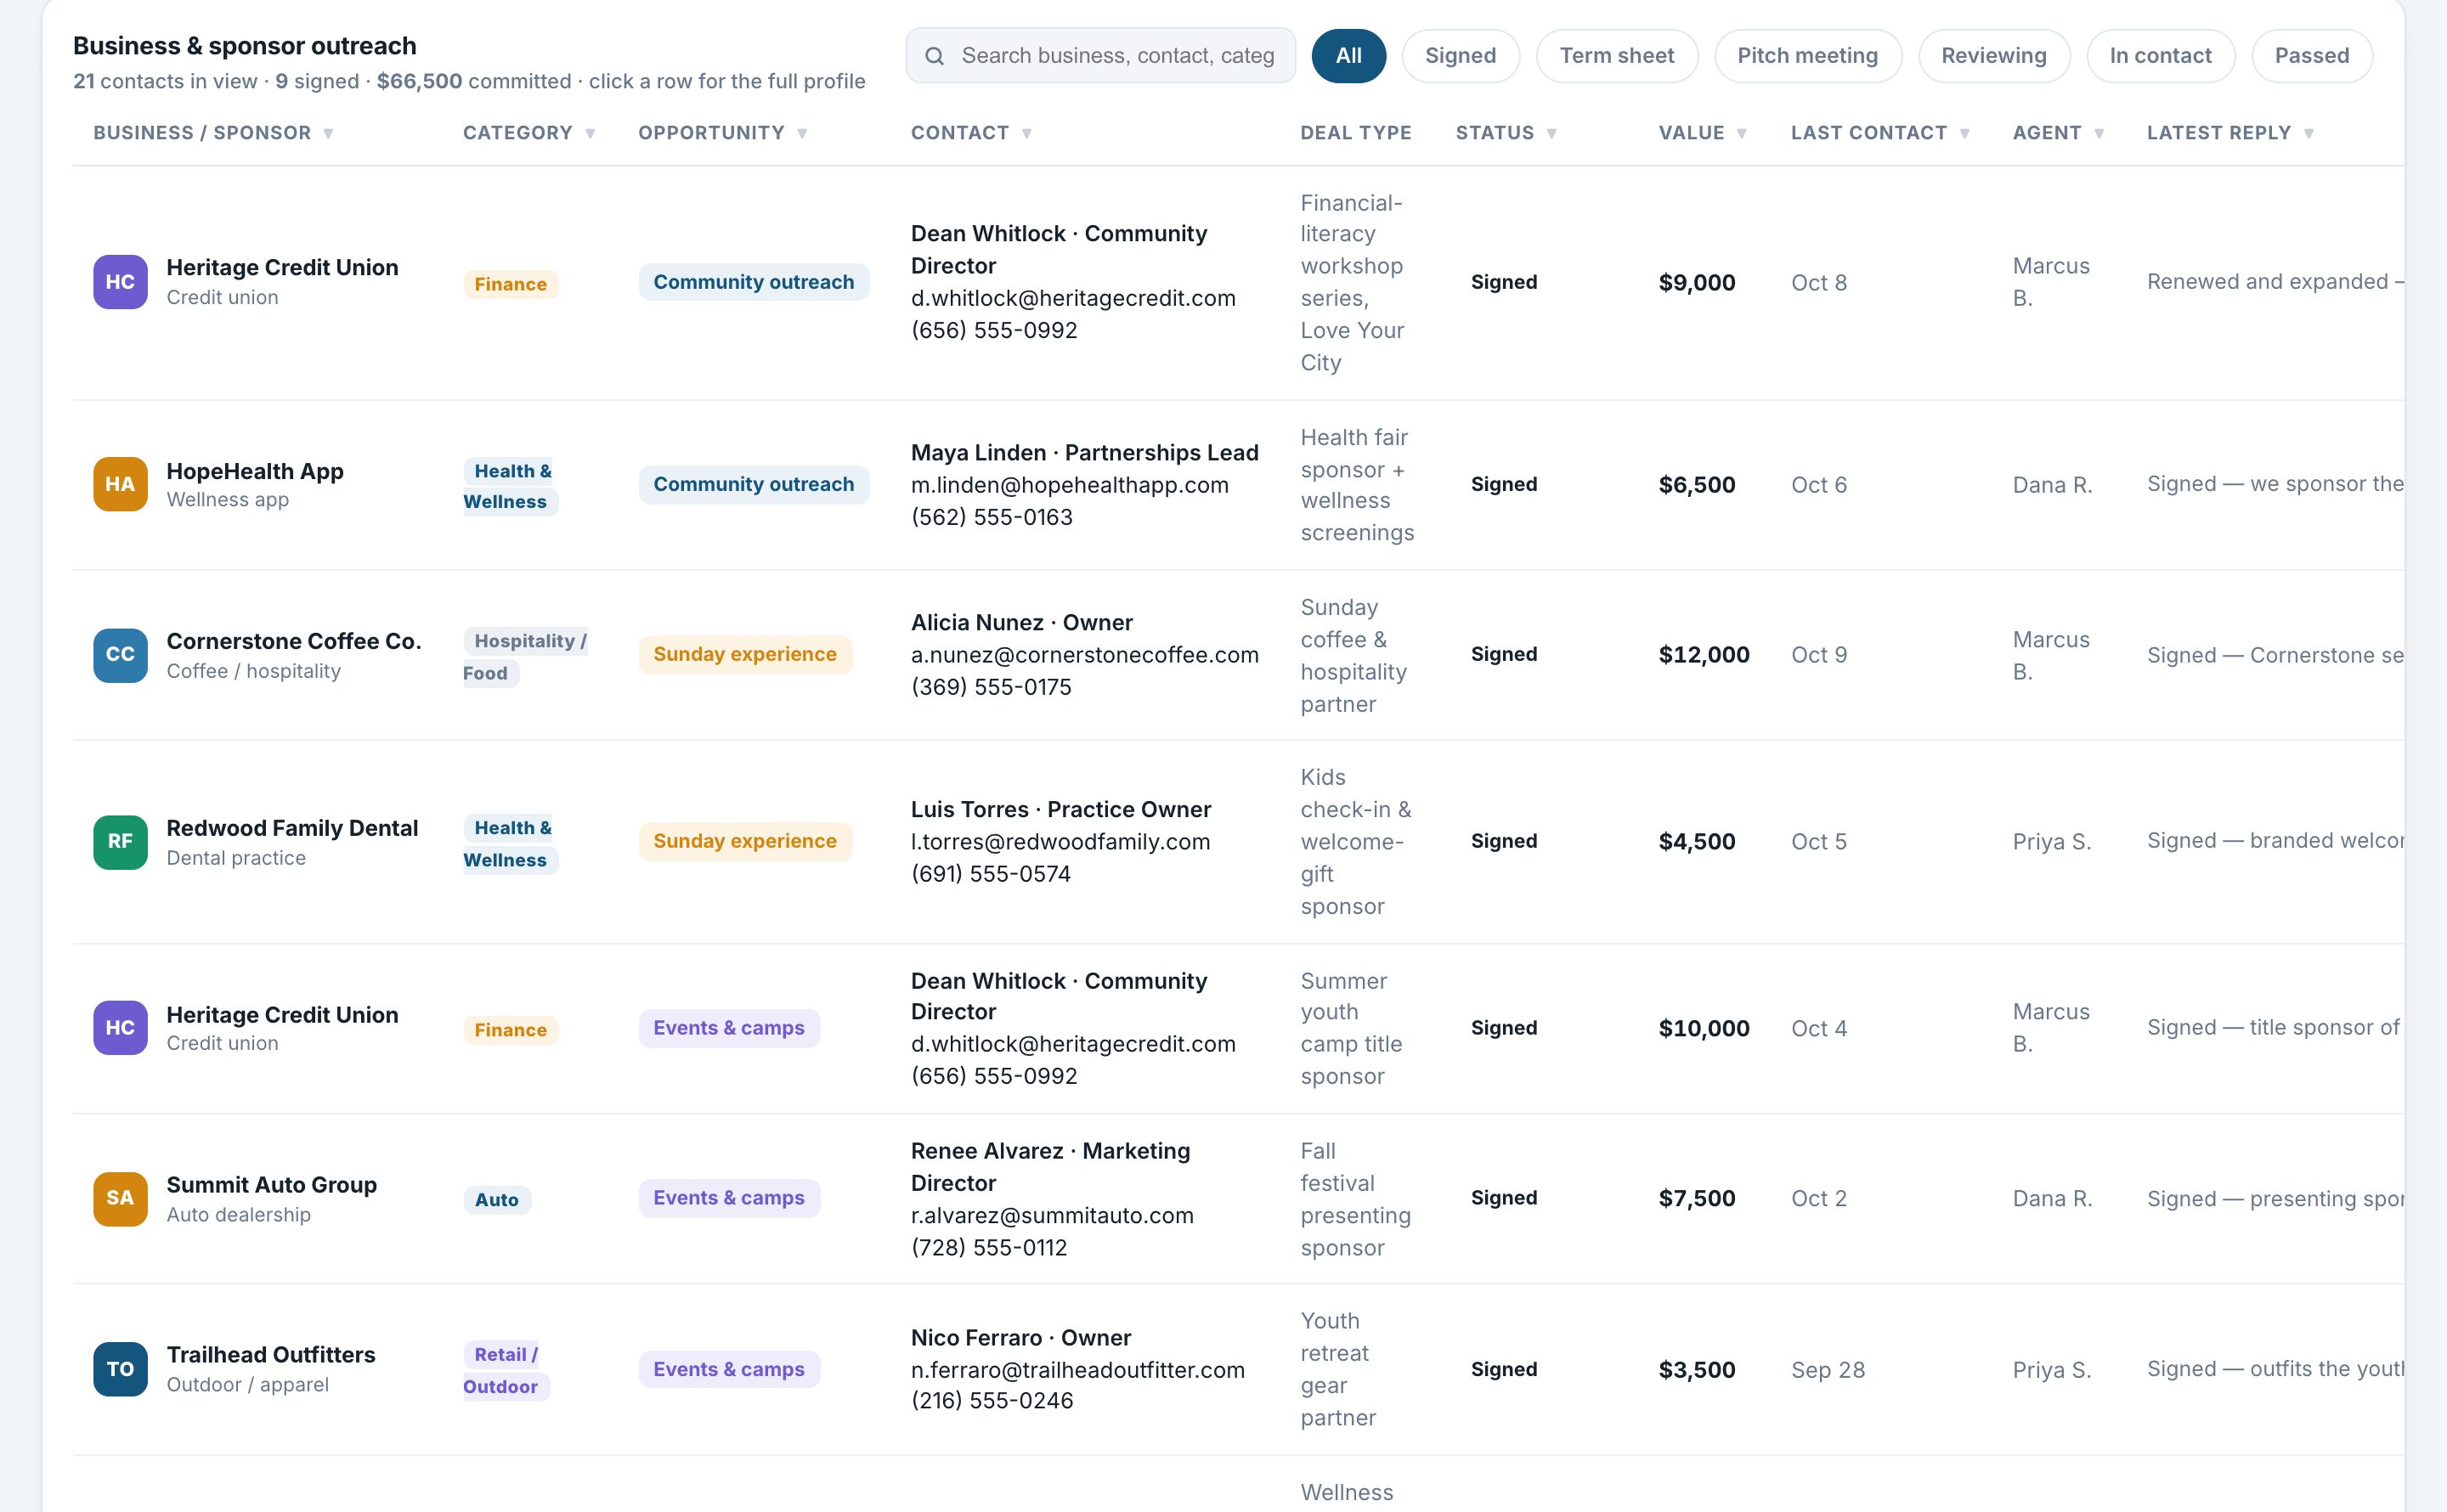Image resolution: width=2447 pixels, height=1512 pixels.
Task: Filter by the Reviewing pill
Action: (1993, 56)
